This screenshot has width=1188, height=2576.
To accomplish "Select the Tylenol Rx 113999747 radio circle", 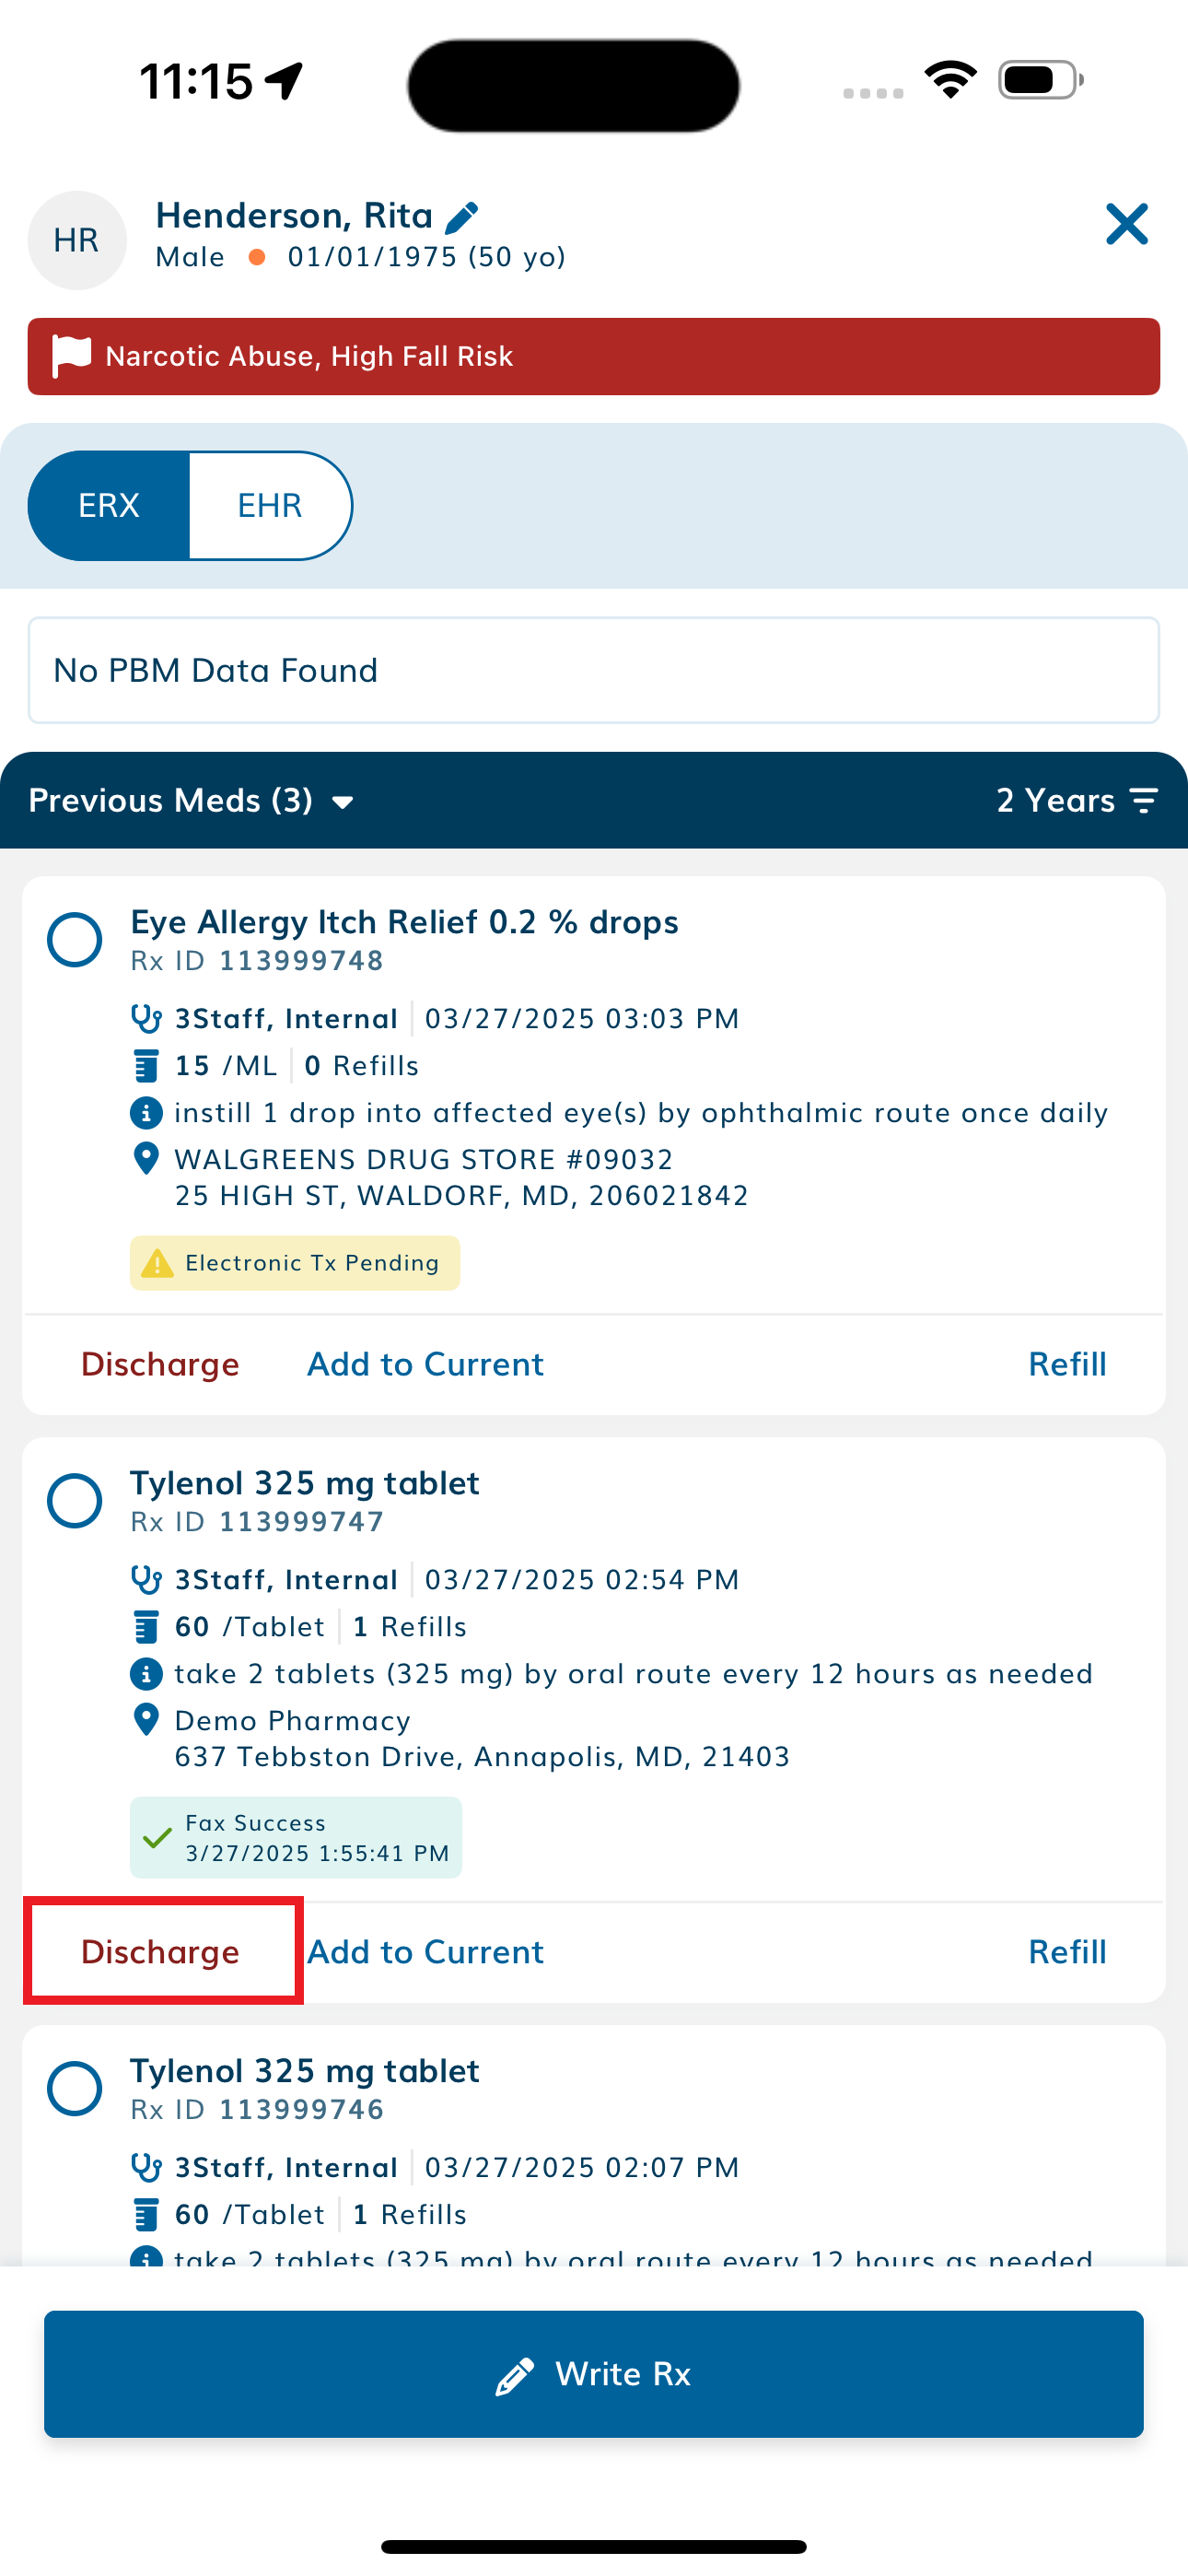I will point(75,1501).
